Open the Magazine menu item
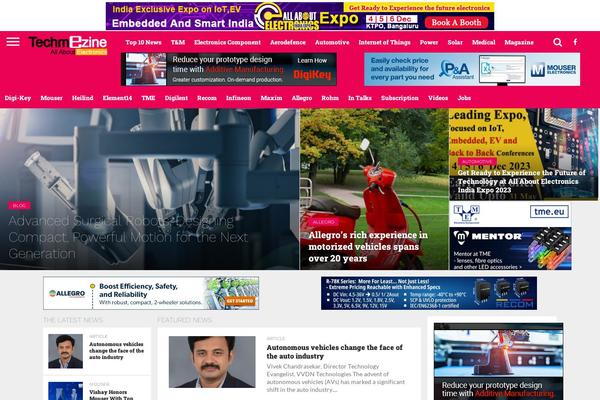This screenshot has width=600, height=400. (519, 42)
